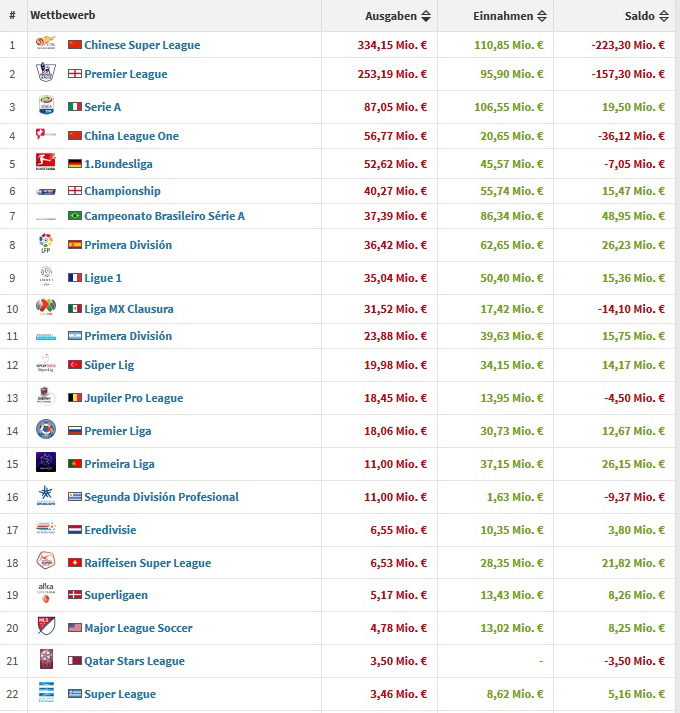Open Campeonato Brasileiro Série A link
Image resolution: width=680 pixels, height=713 pixels.
point(164,216)
